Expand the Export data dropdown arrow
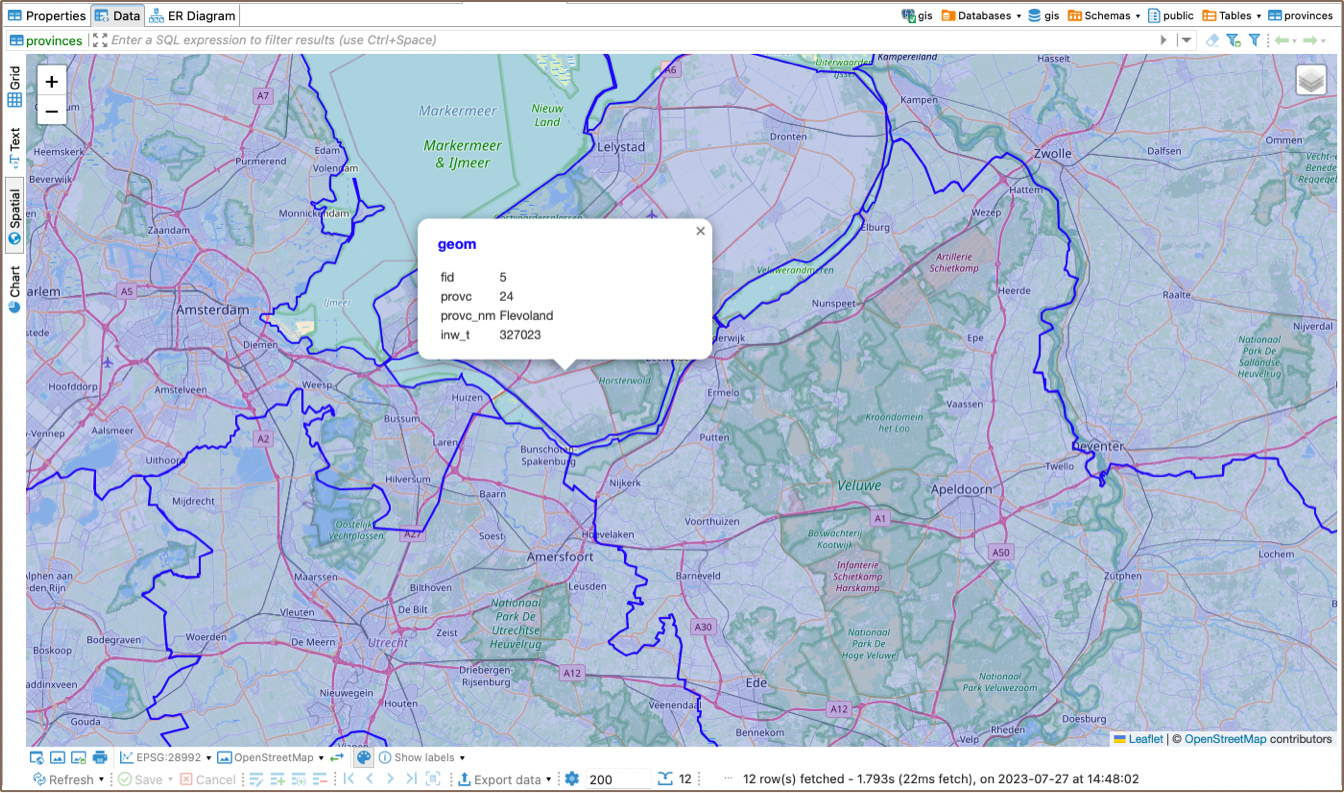The image size is (1344, 793). tap(549, 780)
